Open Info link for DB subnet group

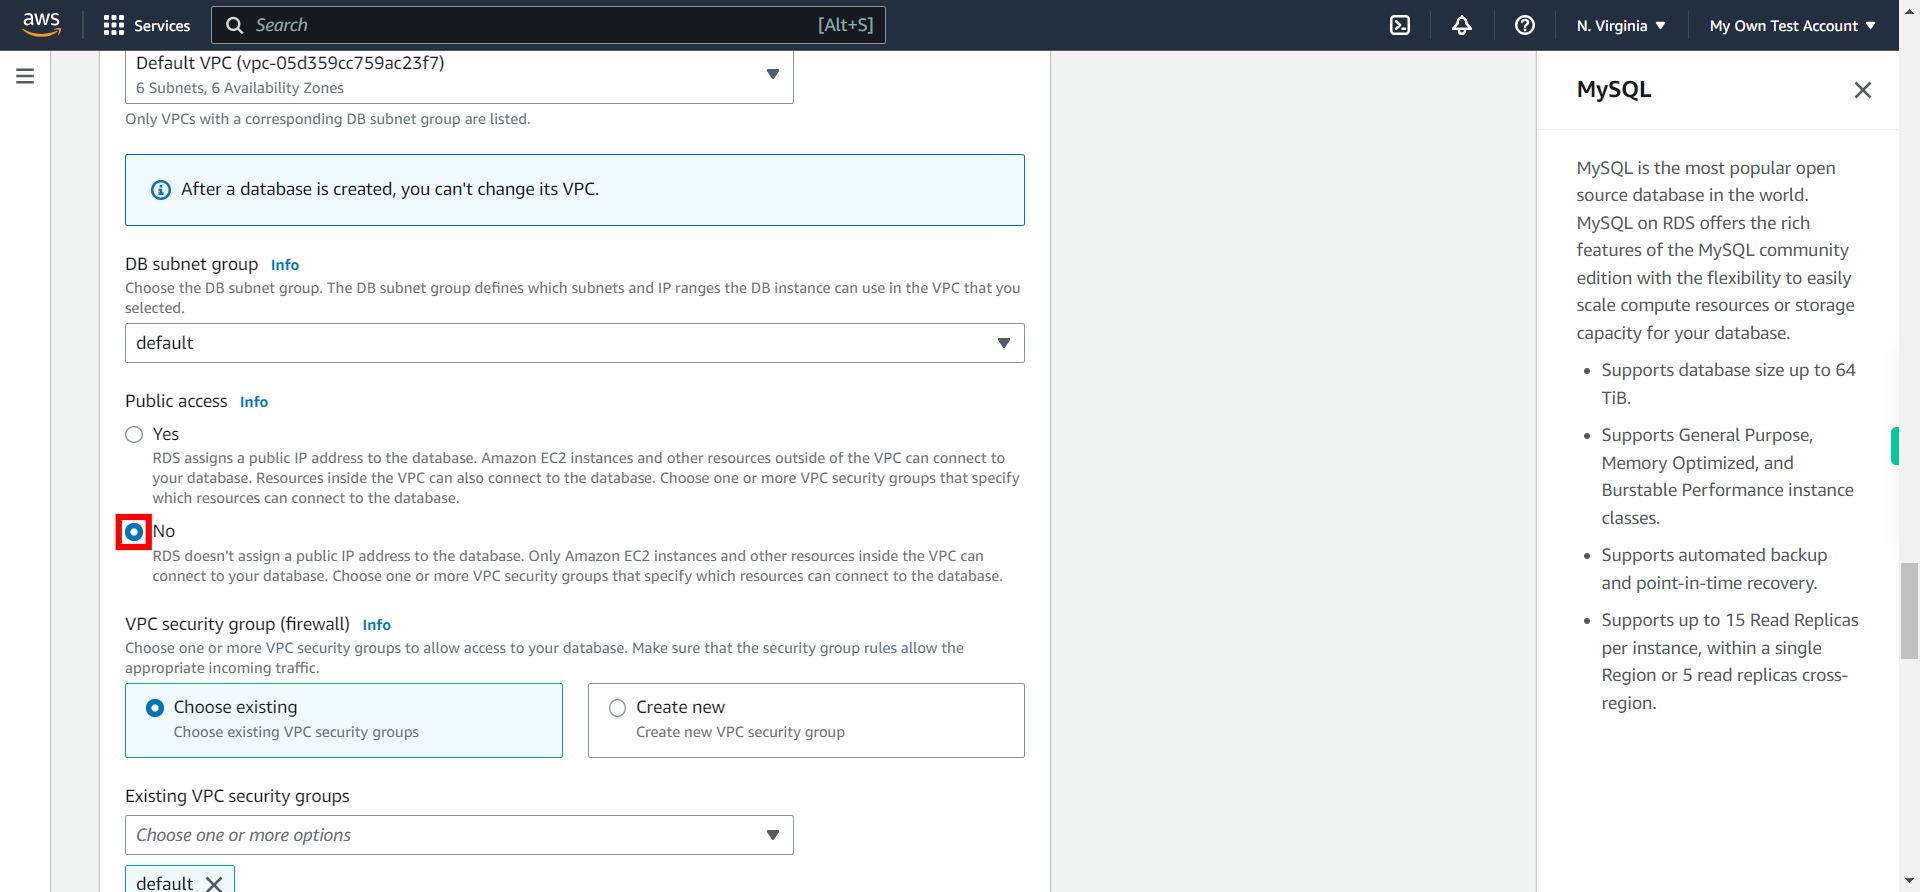[285, 265]
